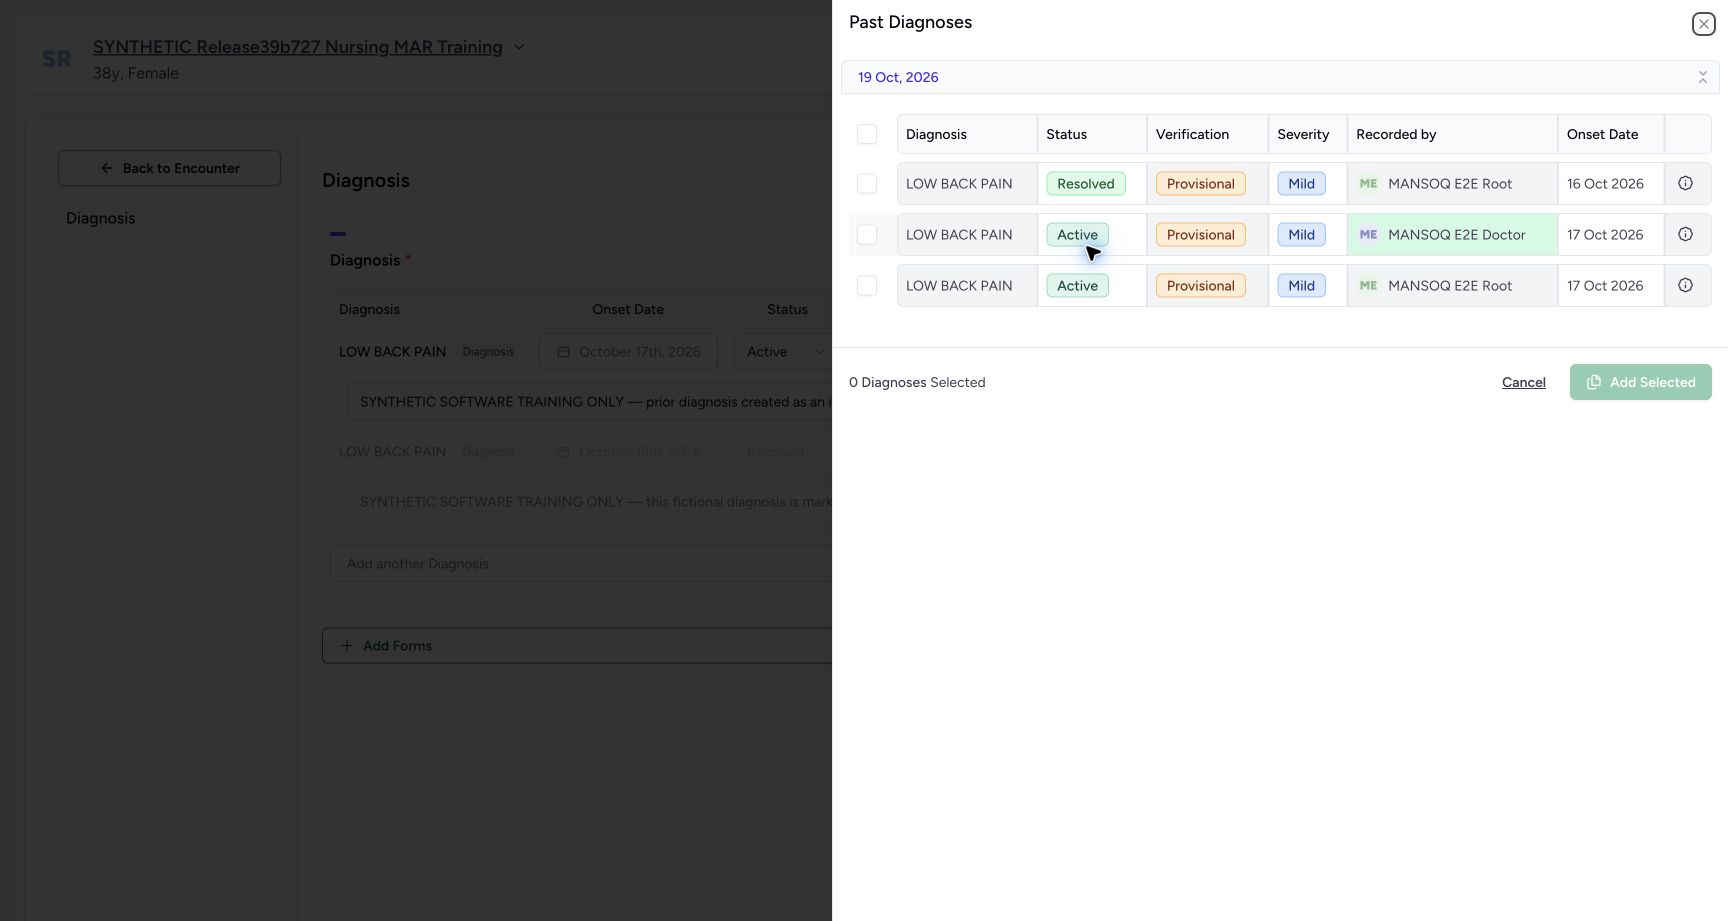Expand the 19 Oct, 2026 date selector
1728x921 pixels.
[x=1280, y=77]
